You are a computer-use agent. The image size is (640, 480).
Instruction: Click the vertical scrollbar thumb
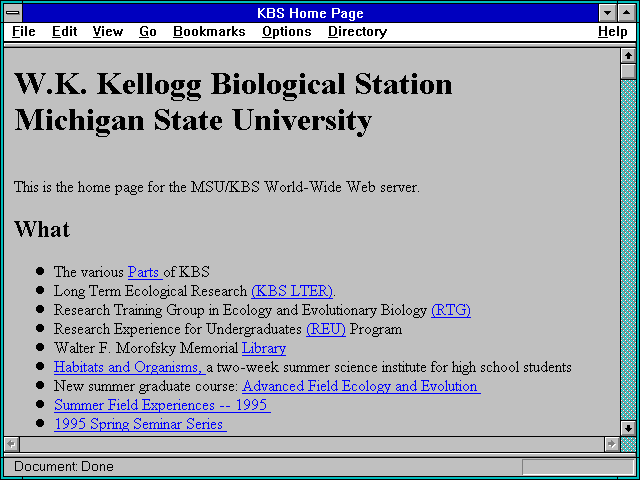[628, 71]
